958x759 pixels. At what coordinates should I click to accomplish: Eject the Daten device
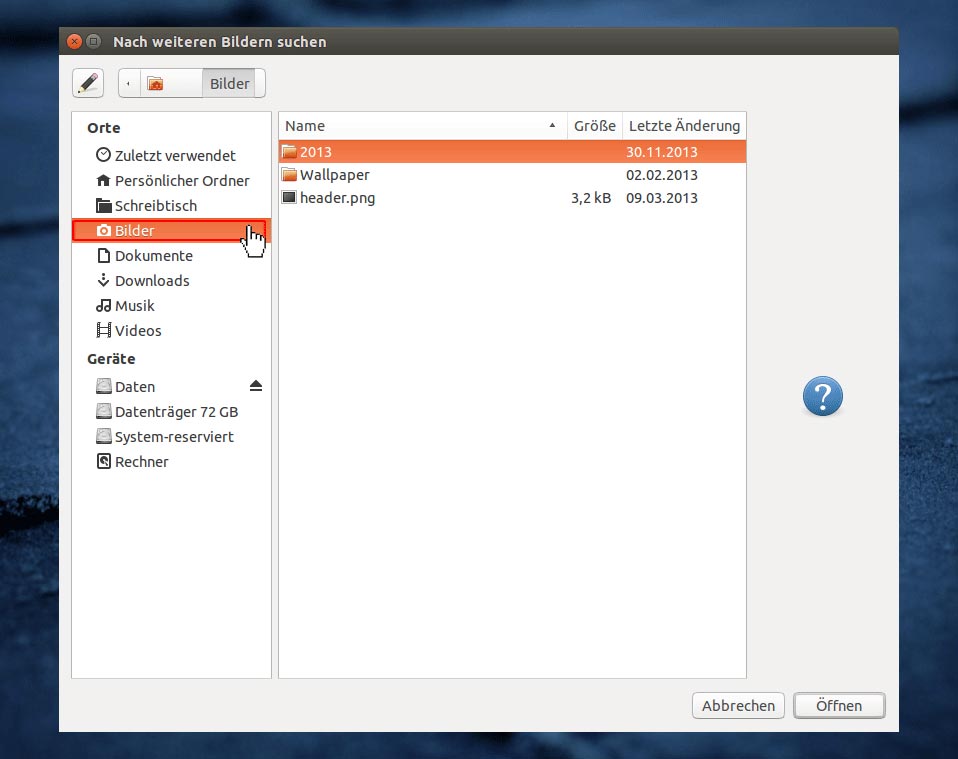pos(256,386)
